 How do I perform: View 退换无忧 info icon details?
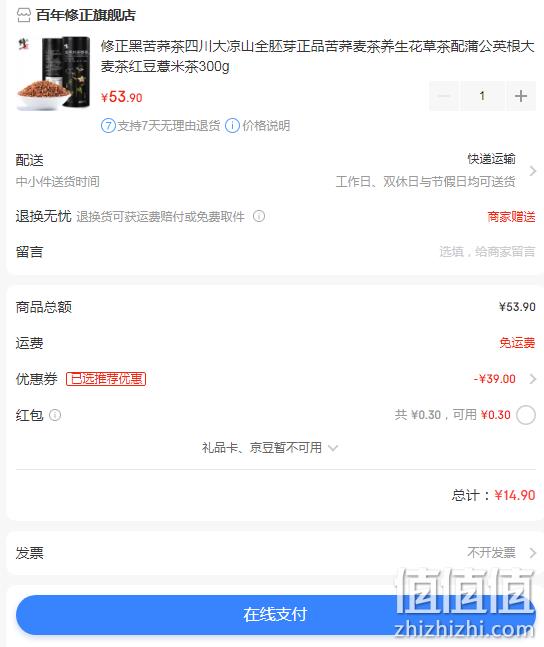259,216
